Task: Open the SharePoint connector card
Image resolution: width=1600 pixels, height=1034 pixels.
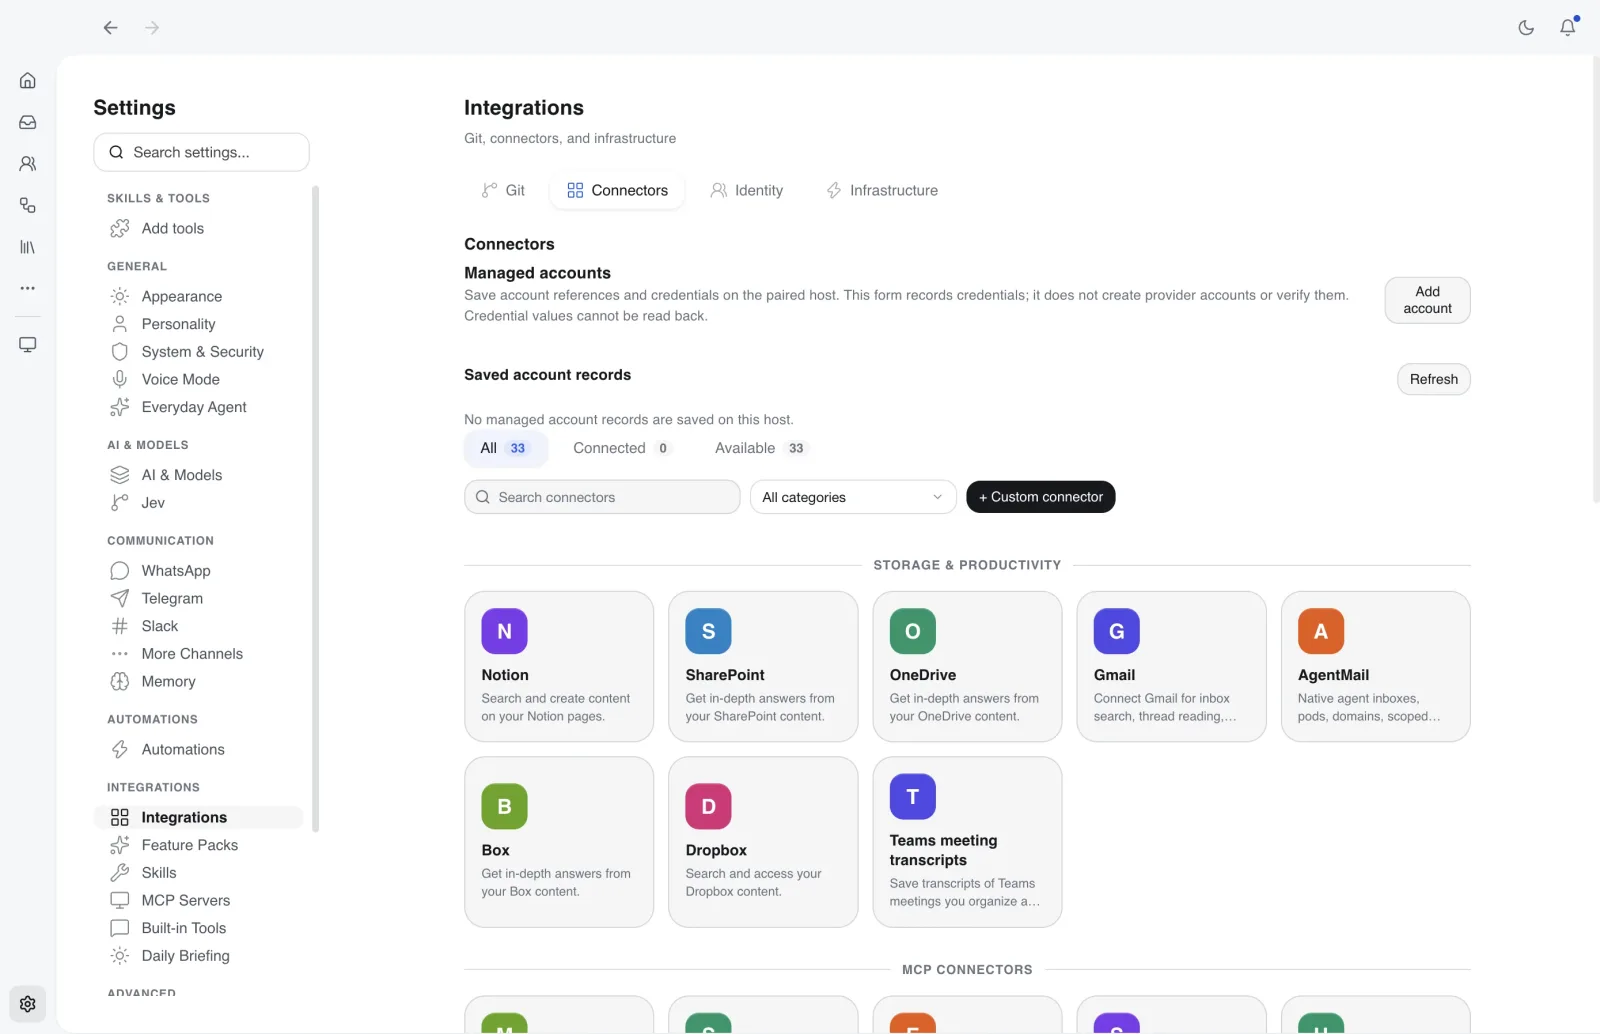Action: coord(763,666)
